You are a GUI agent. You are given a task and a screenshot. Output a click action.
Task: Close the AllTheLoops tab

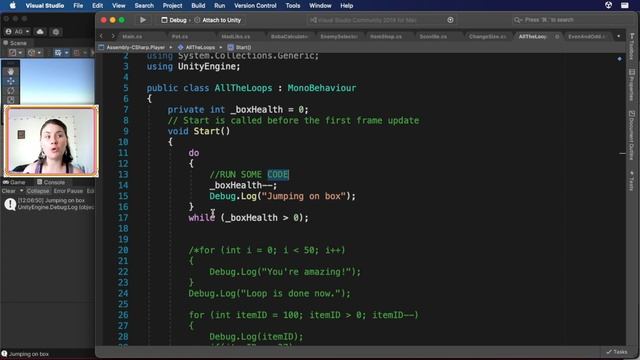pos(557,36)
